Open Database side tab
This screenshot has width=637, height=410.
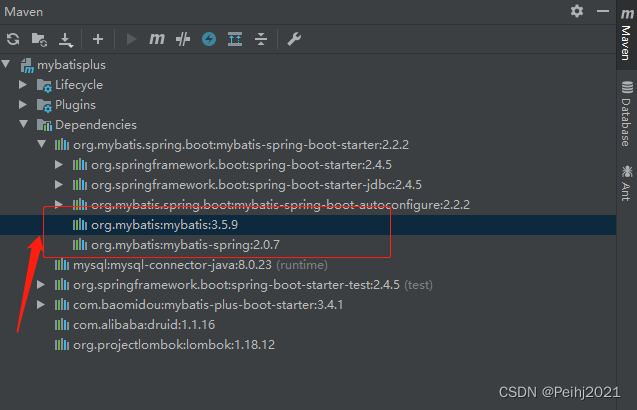click(626, 114)
